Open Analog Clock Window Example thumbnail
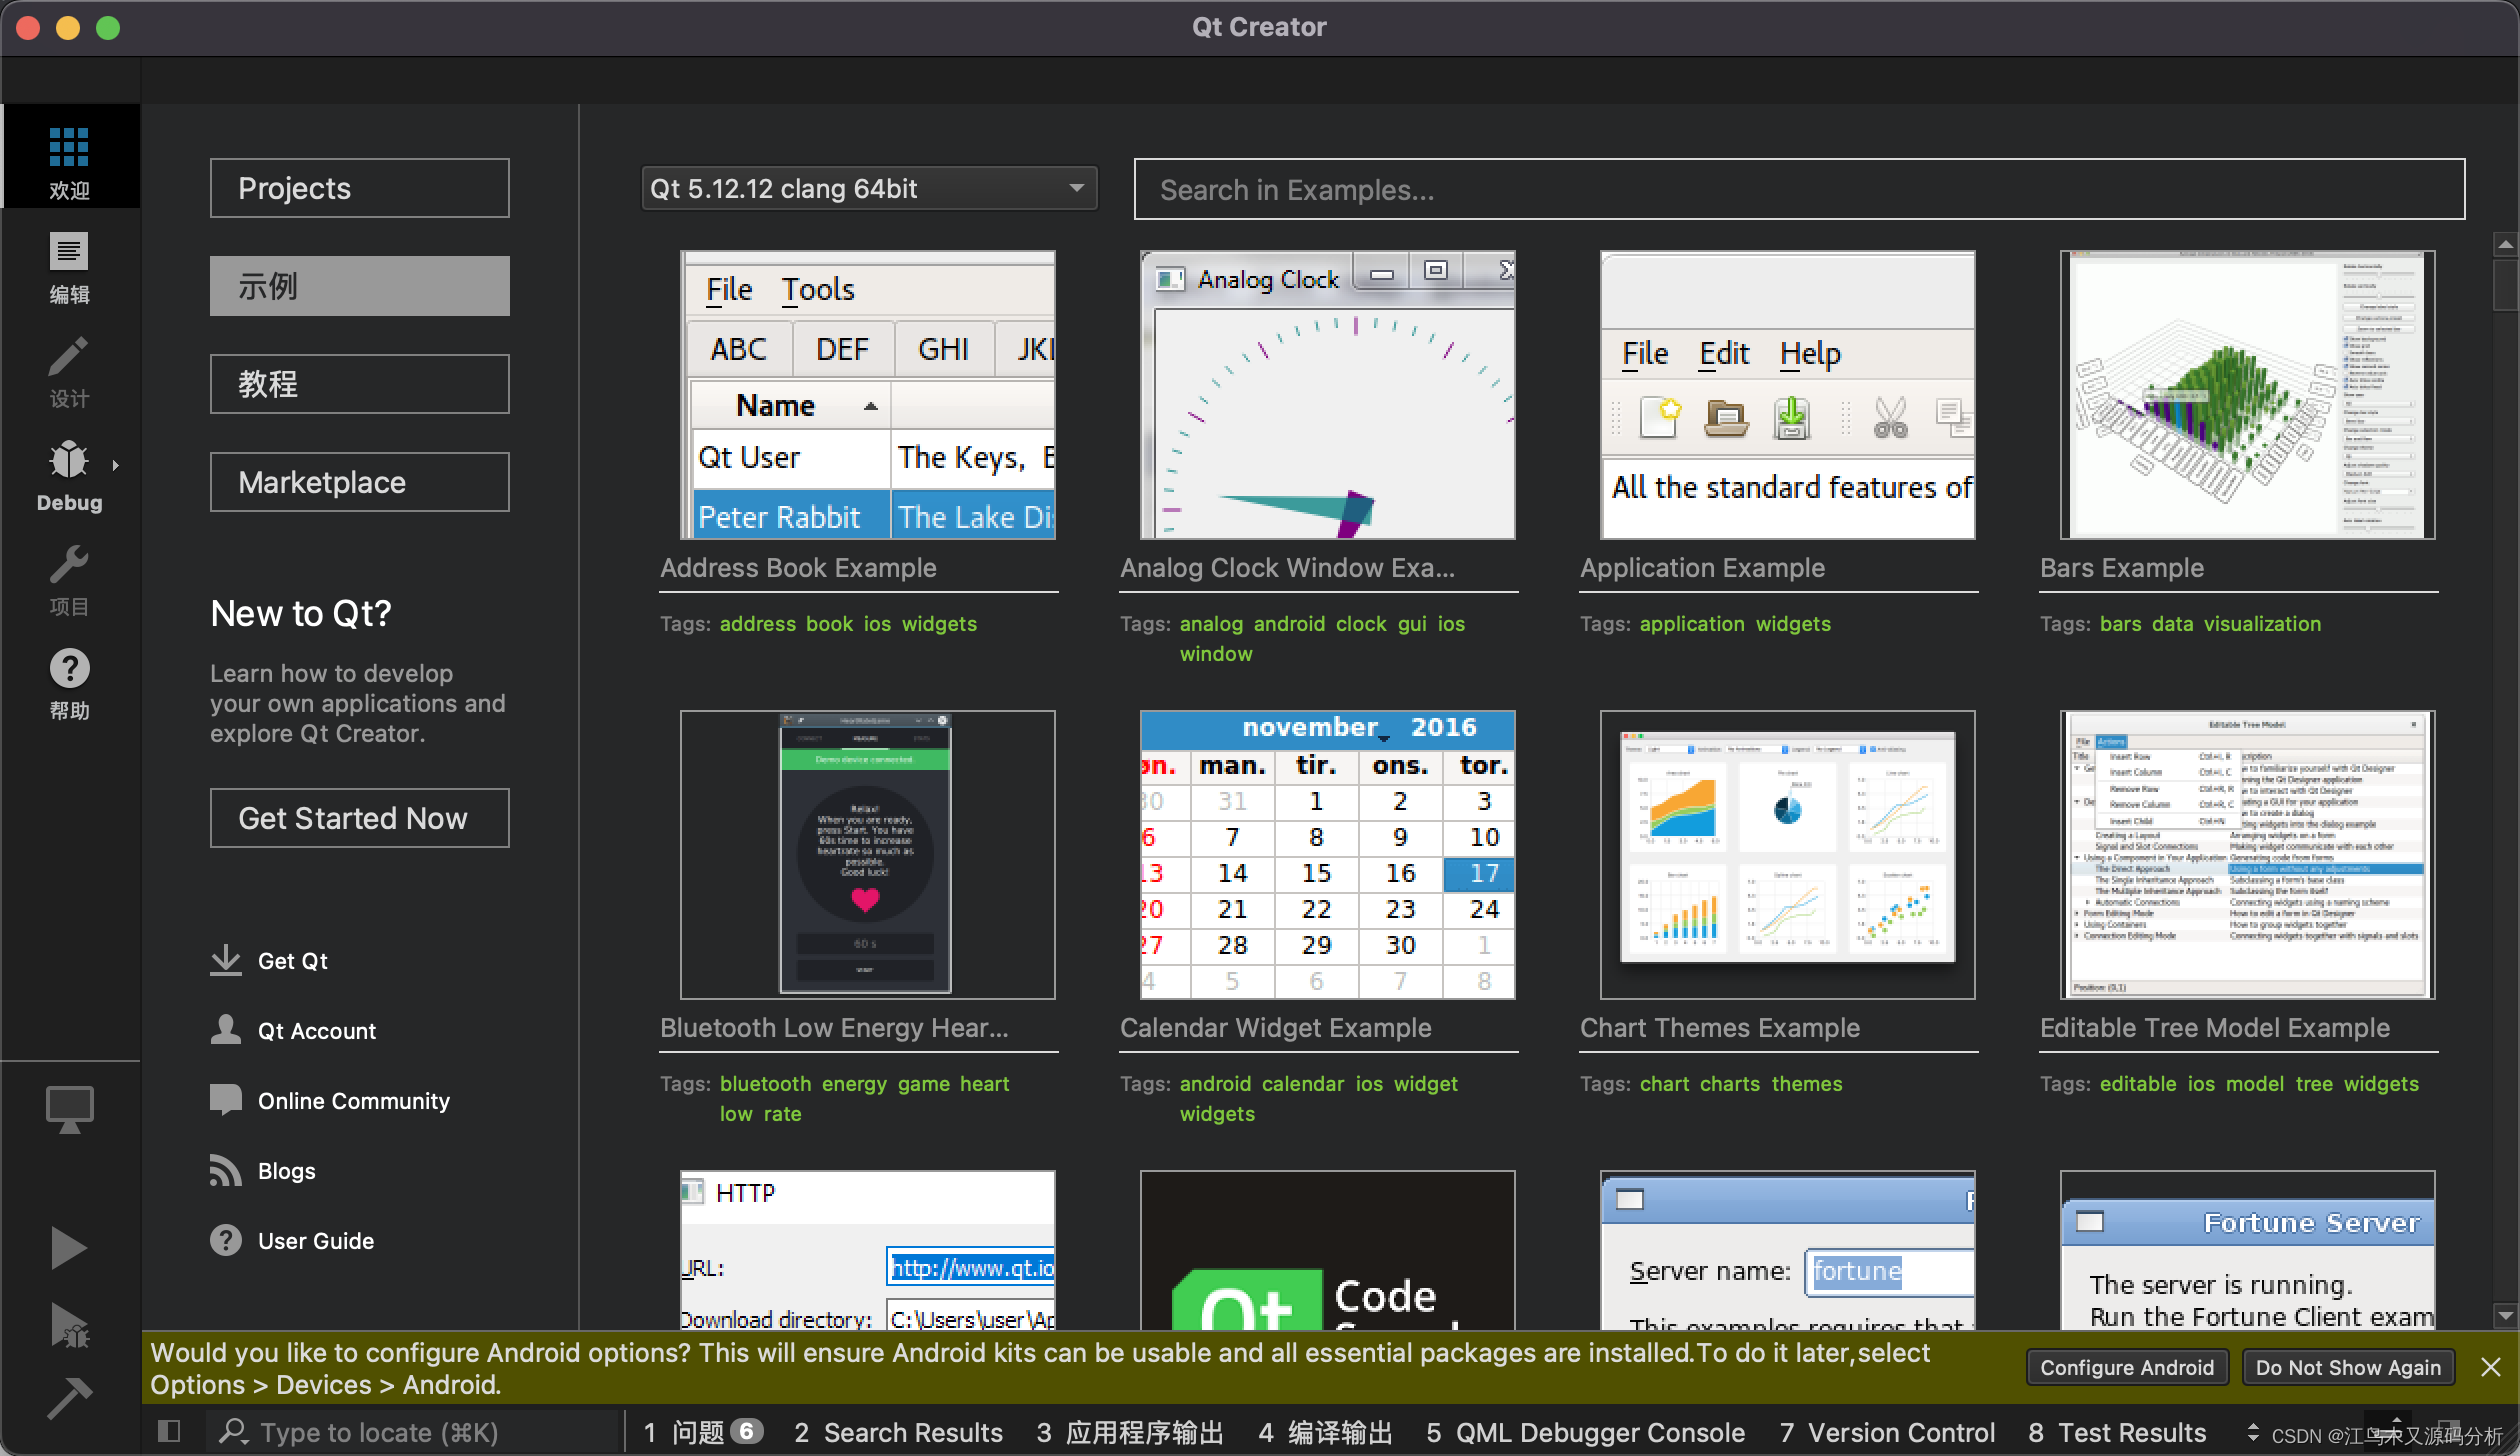This screenshot has height=1456, width=2520. coord(1328,395)
